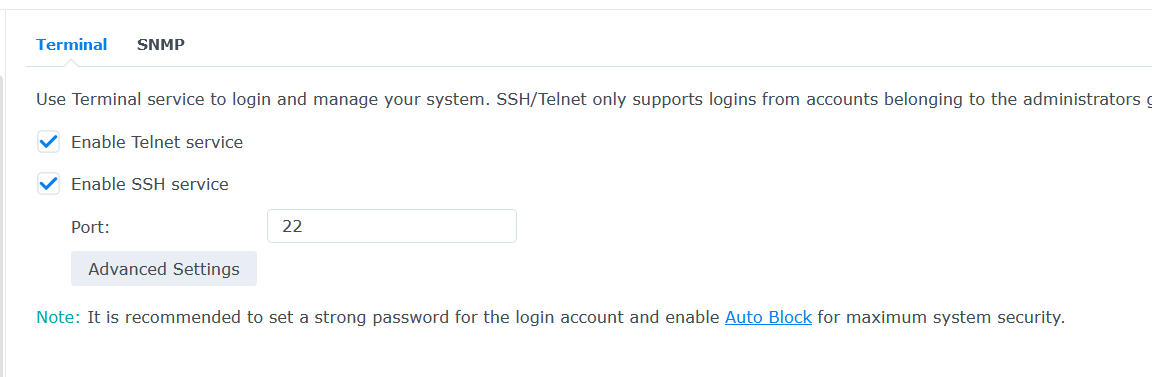Disable the Enable SSH service checkbox
This screenshot has height=377, width=1152.
[48, 184]
